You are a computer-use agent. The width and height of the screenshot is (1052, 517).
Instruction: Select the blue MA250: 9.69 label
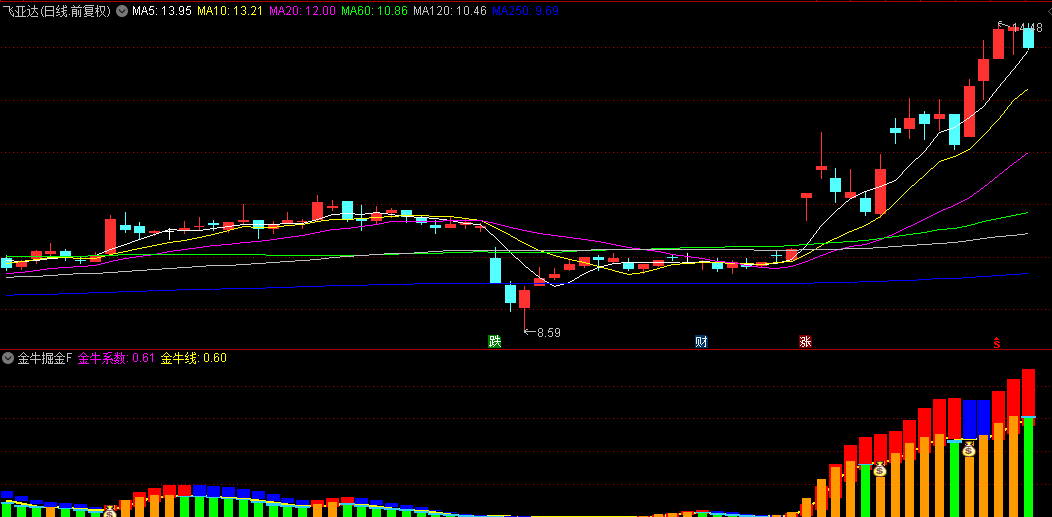click(525, 11)
